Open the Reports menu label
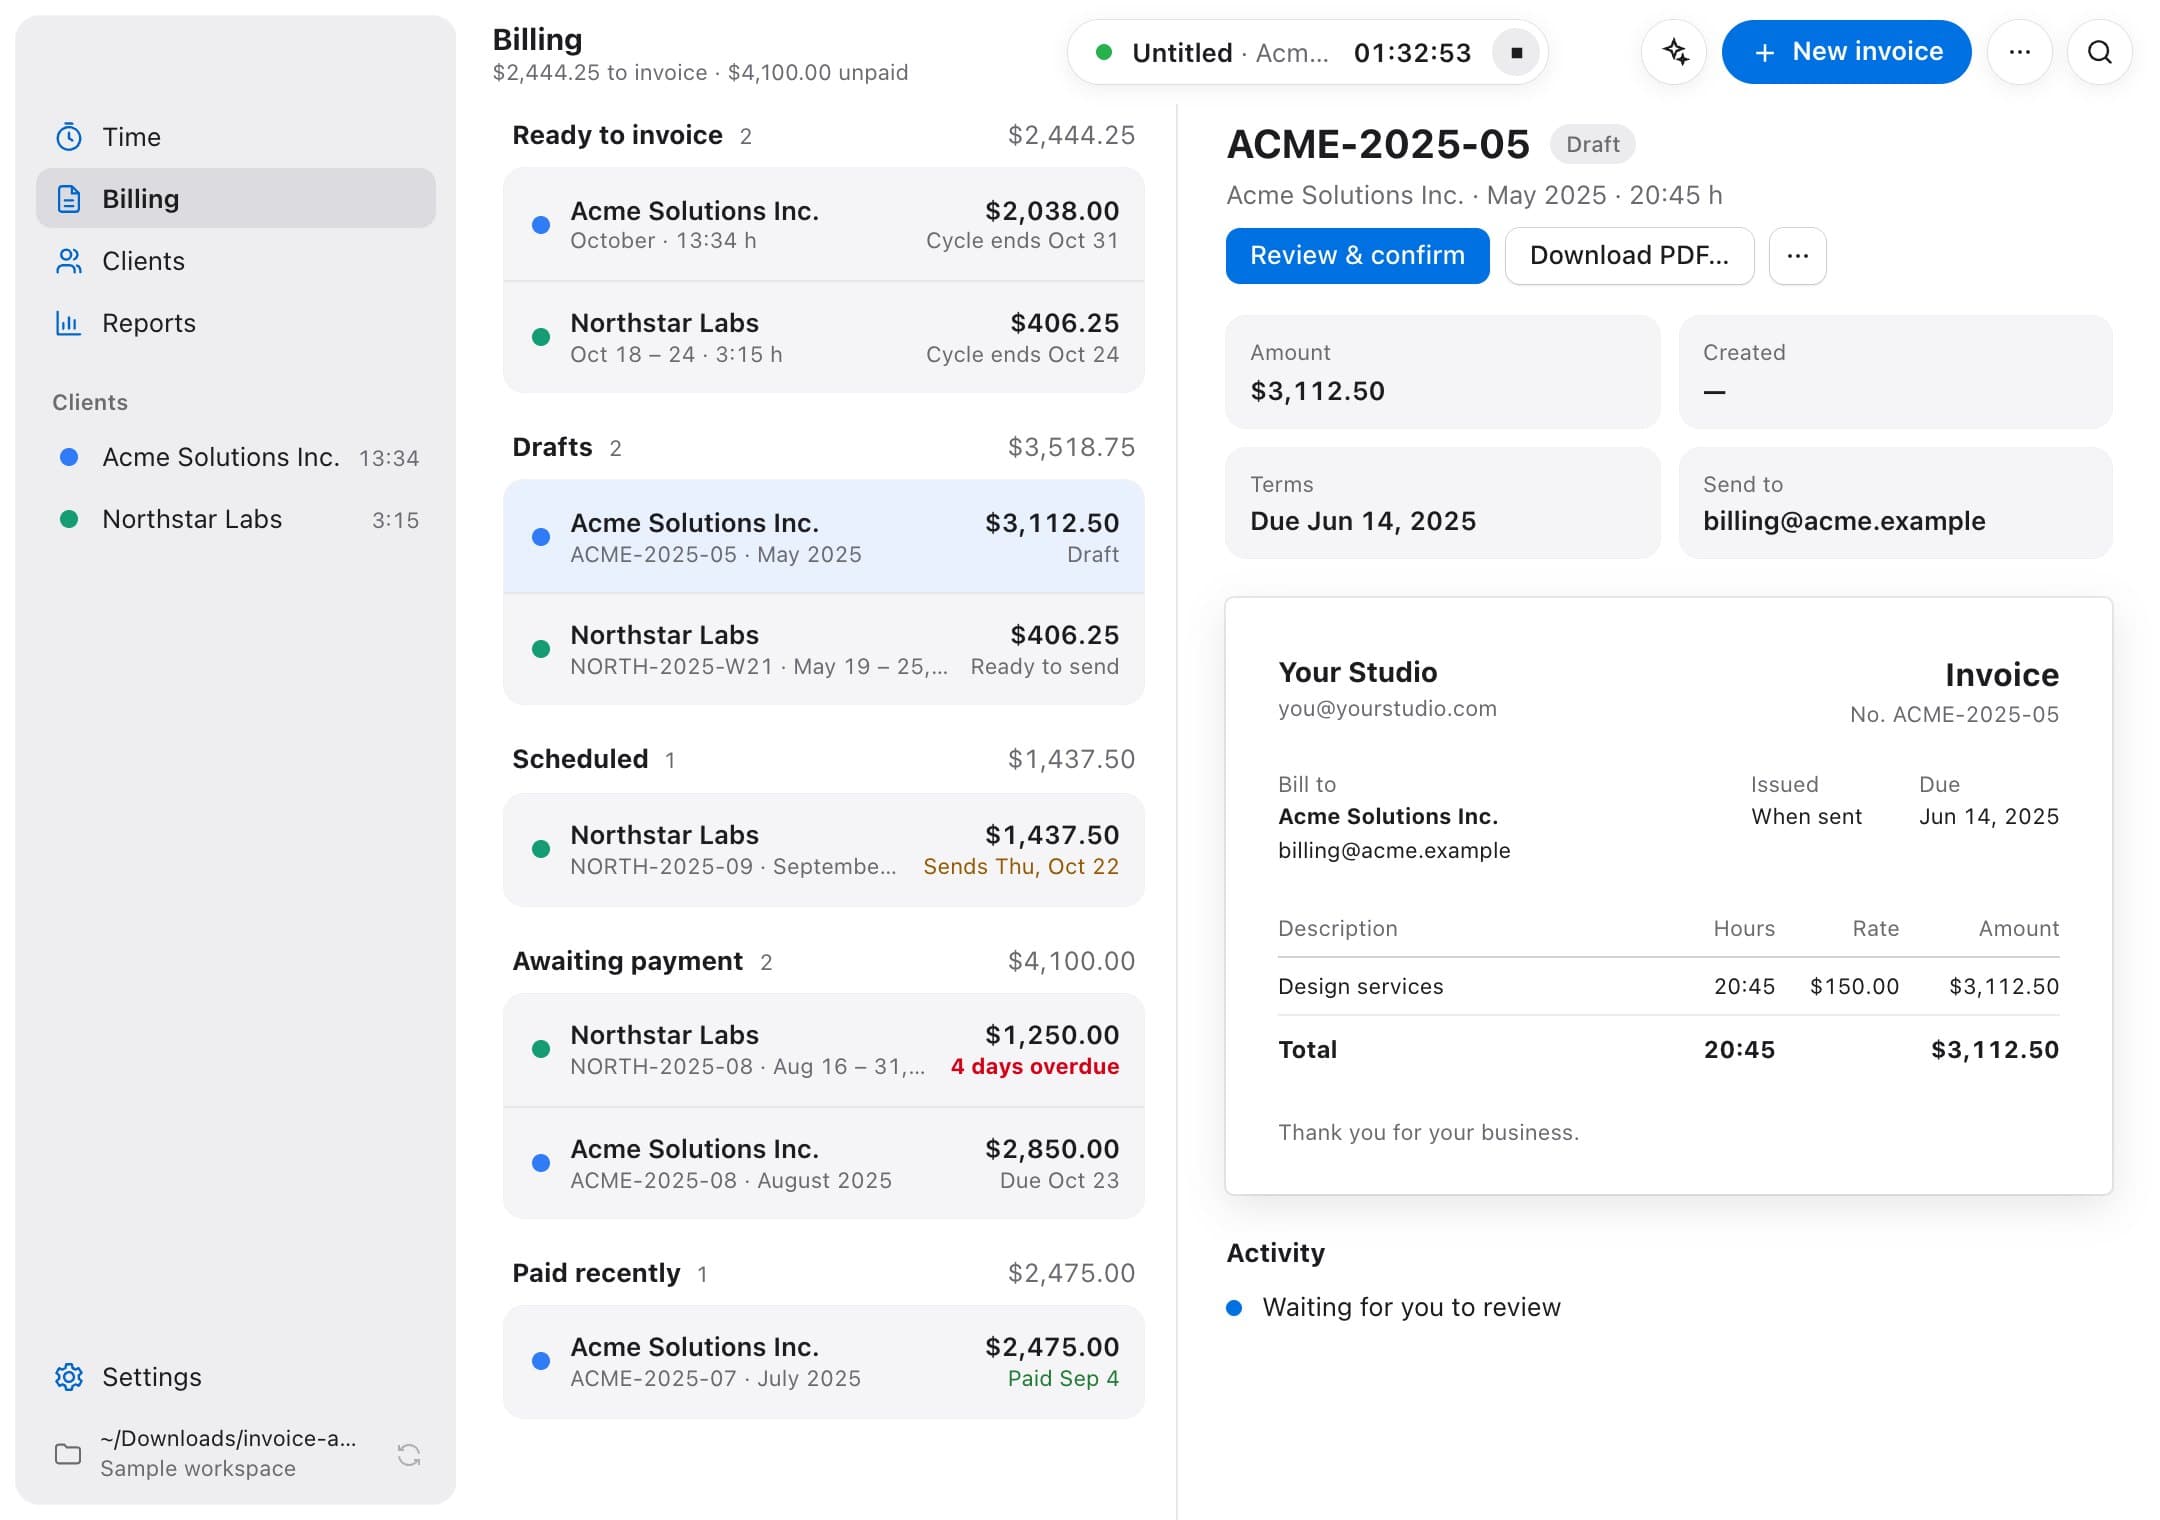2160x1520 pixels. pyautogui.click(x=149, y=323)
